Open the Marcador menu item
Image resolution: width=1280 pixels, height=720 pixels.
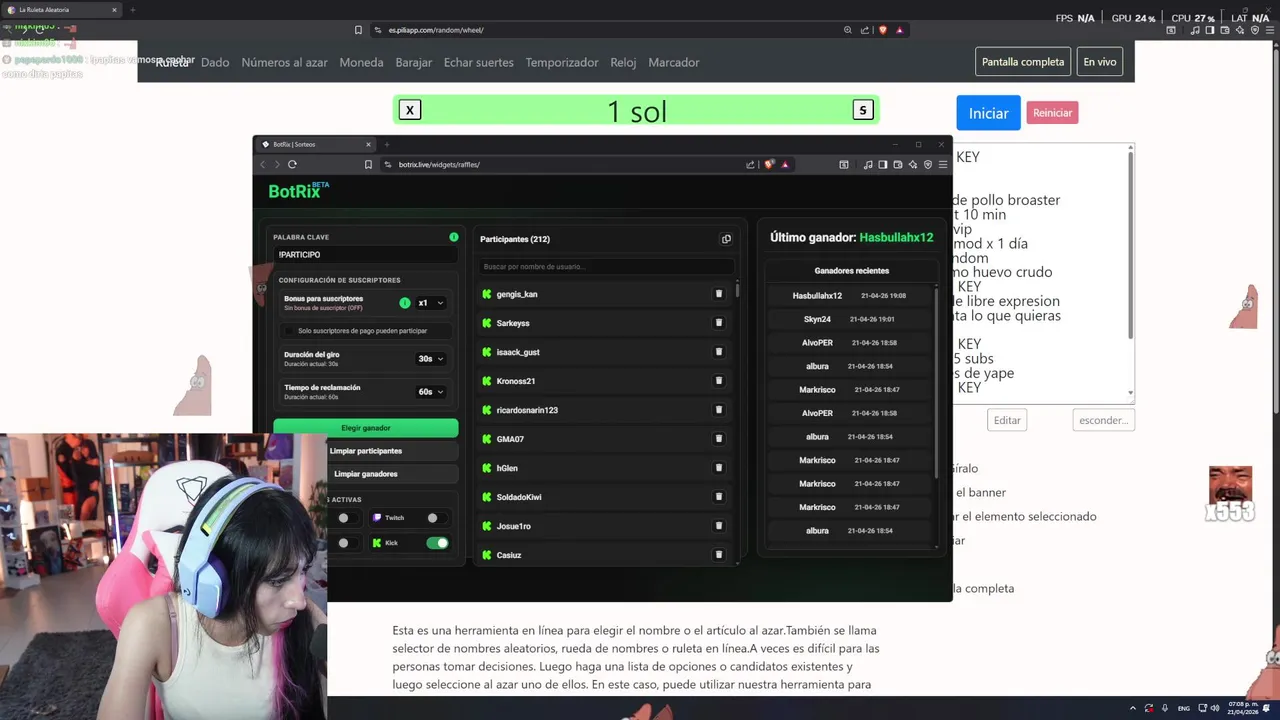point(674,62)
